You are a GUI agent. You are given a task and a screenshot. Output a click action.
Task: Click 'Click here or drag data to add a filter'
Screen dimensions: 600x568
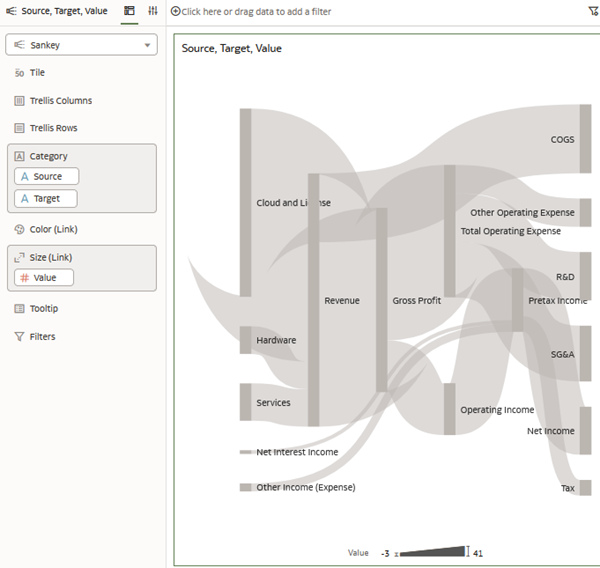[256, 11]
